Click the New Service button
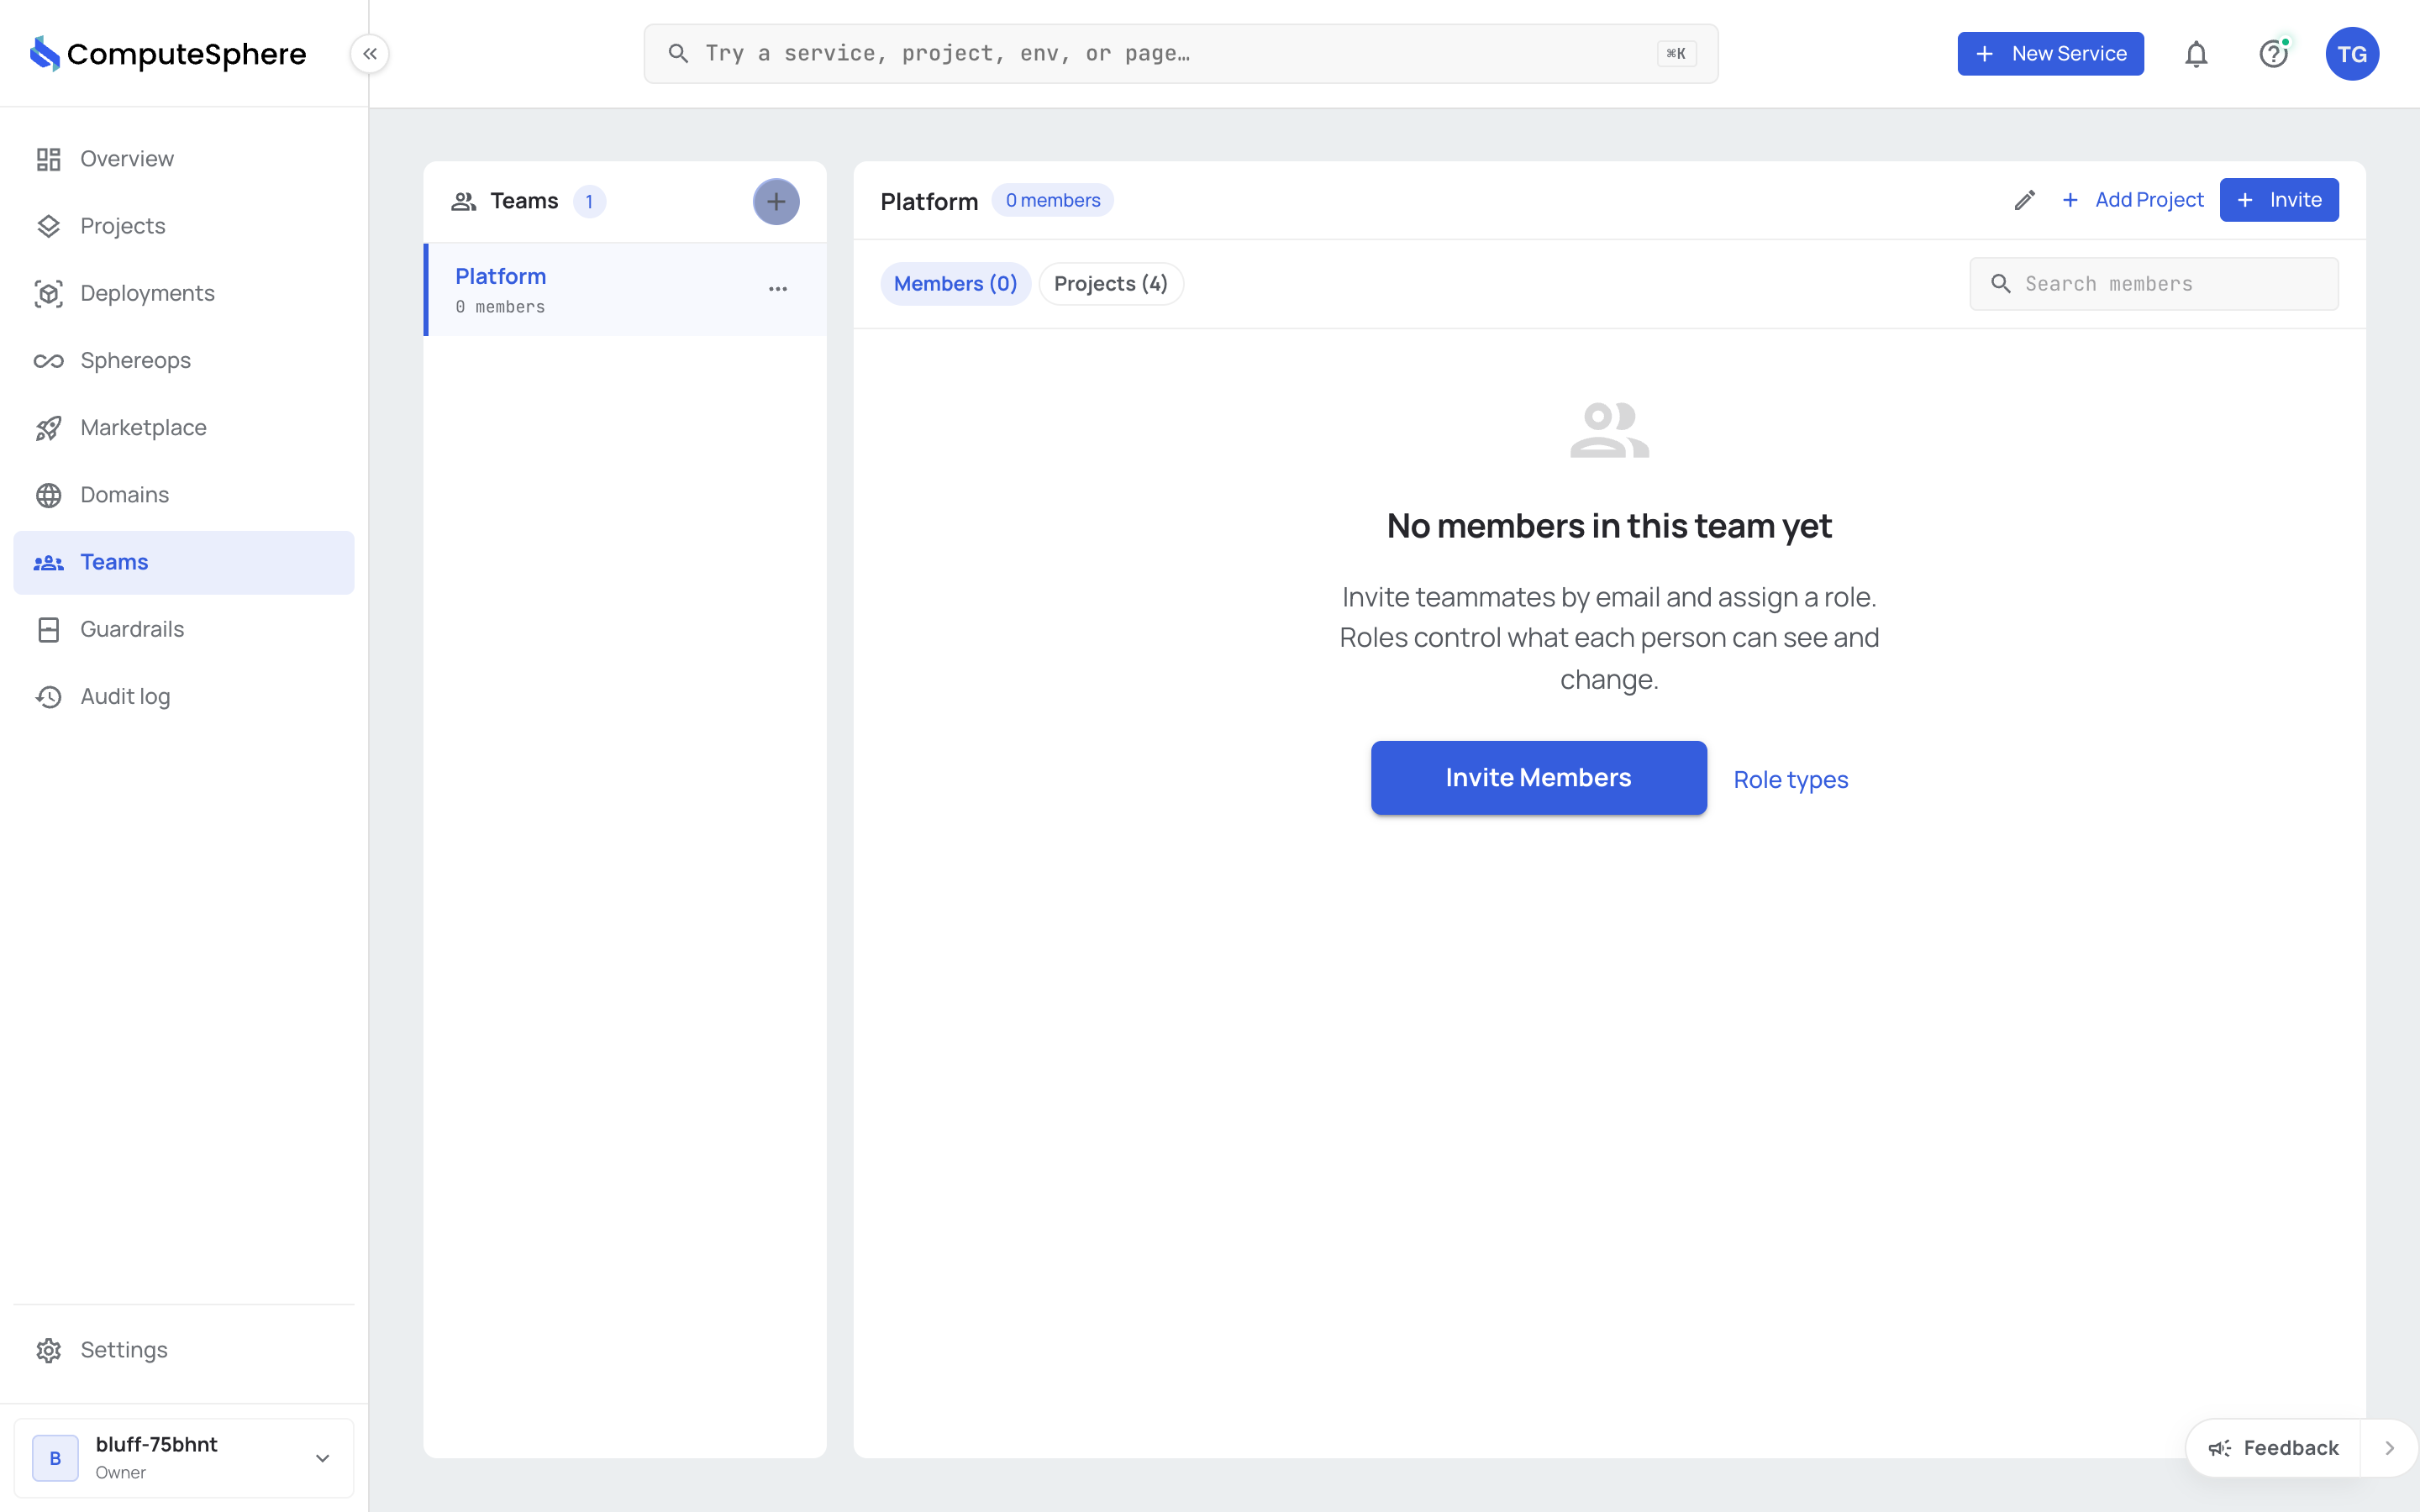The height and width of the screenshot is (1512, 2420). point(2050,54)
